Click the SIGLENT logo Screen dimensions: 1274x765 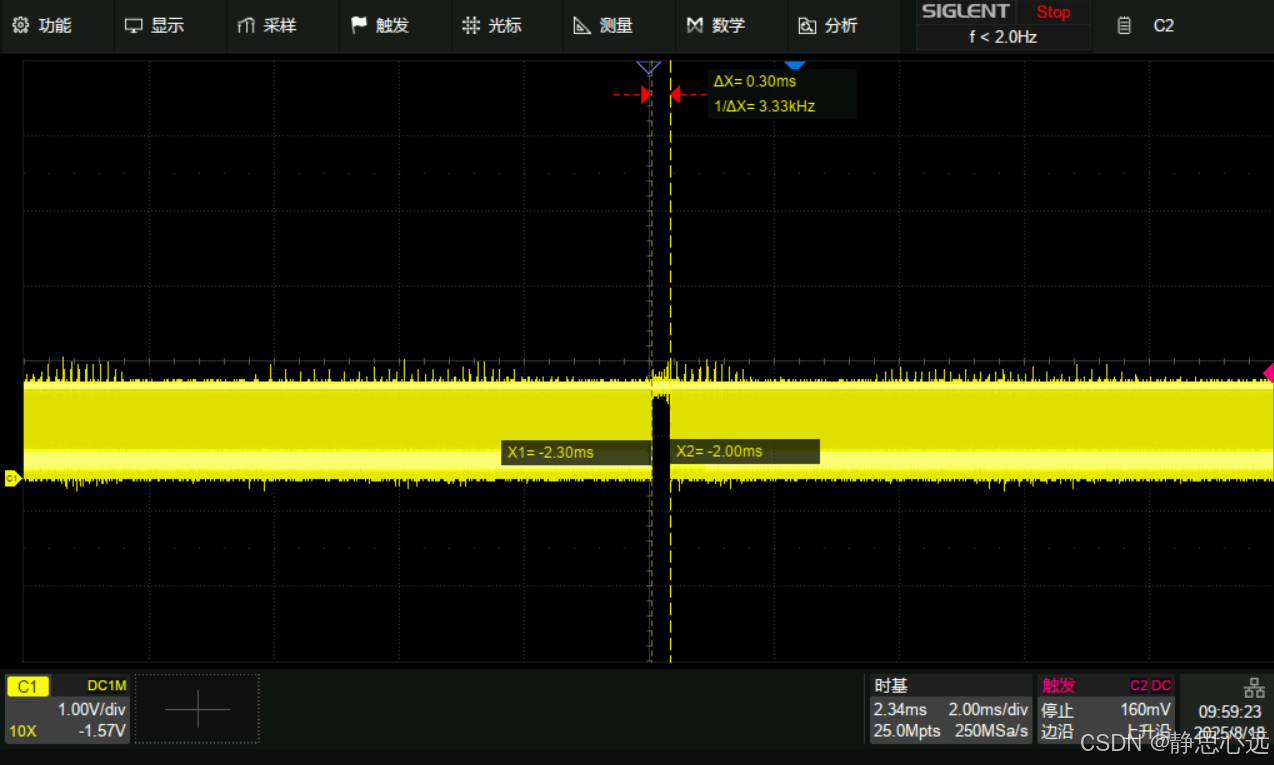coord(966,12)
